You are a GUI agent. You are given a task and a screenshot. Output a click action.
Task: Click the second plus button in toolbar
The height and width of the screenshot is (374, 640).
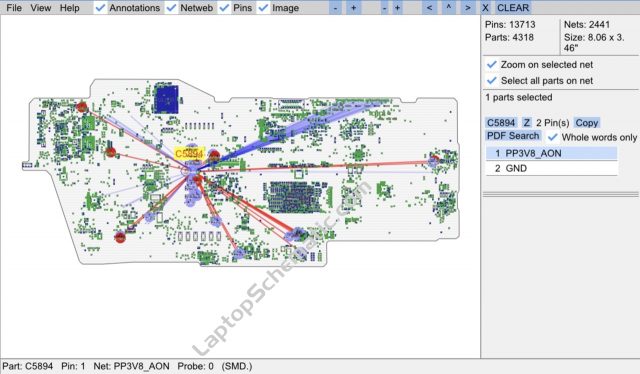click(397, 8)
